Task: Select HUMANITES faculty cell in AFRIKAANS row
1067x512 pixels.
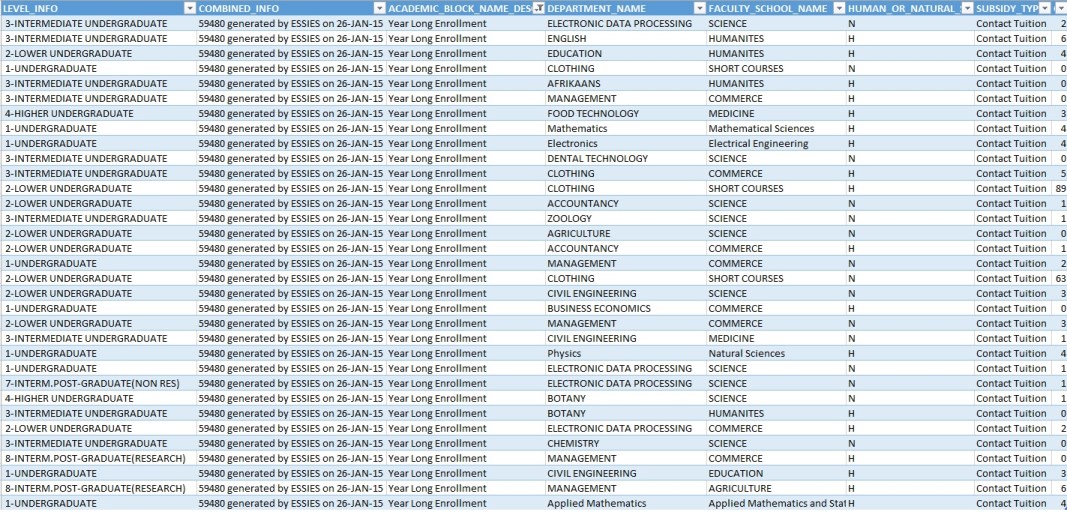Action: (x=776, y=84)
